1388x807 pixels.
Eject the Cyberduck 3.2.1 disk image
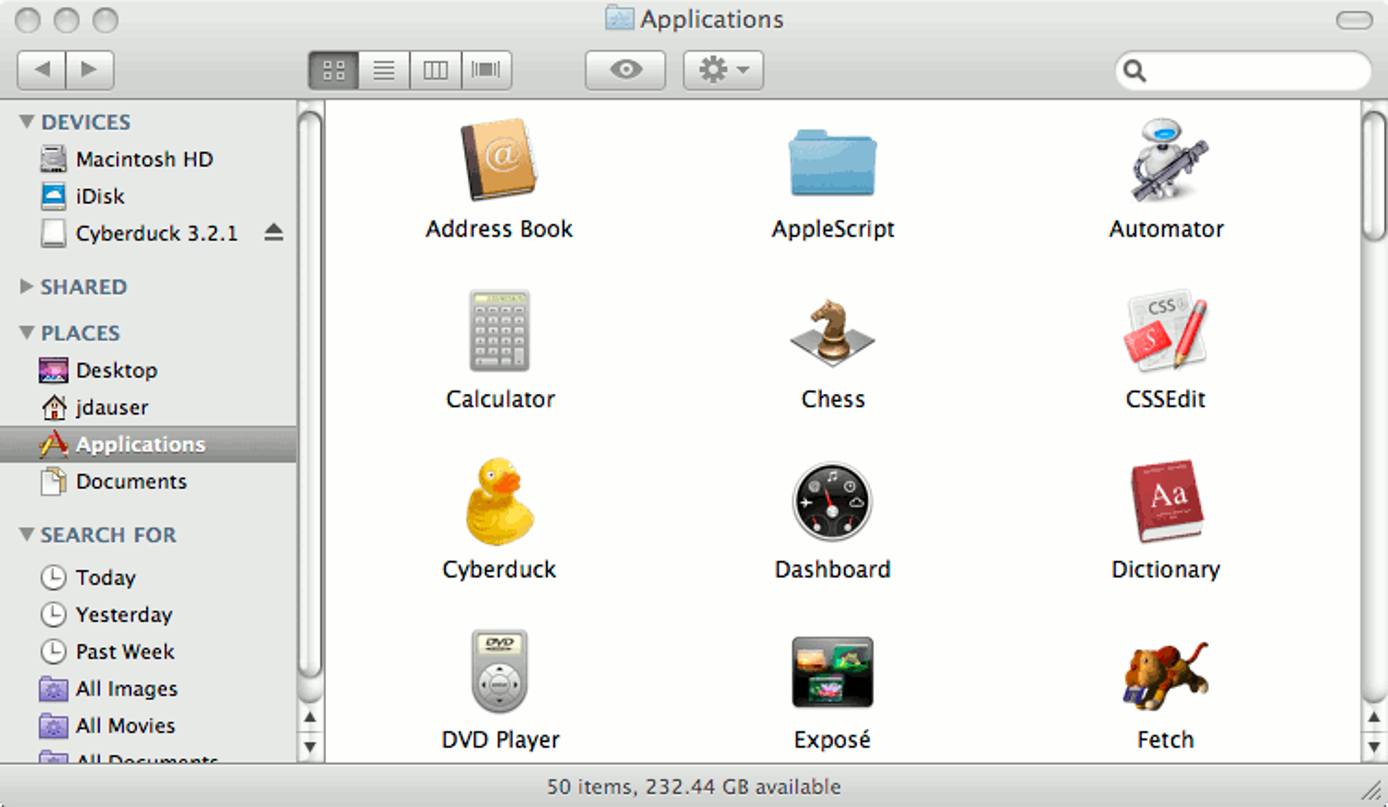coord(273,232)
